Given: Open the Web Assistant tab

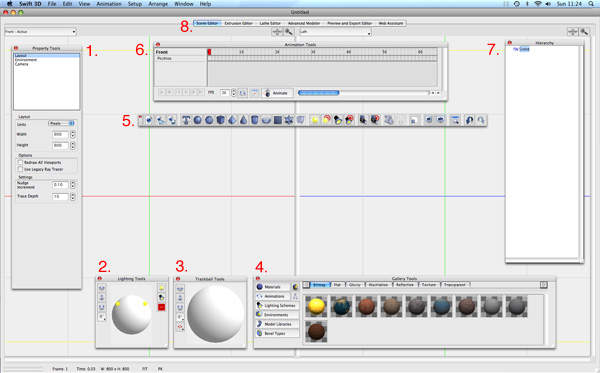Looking at the screenshot, I should click(x=391, y=23).
